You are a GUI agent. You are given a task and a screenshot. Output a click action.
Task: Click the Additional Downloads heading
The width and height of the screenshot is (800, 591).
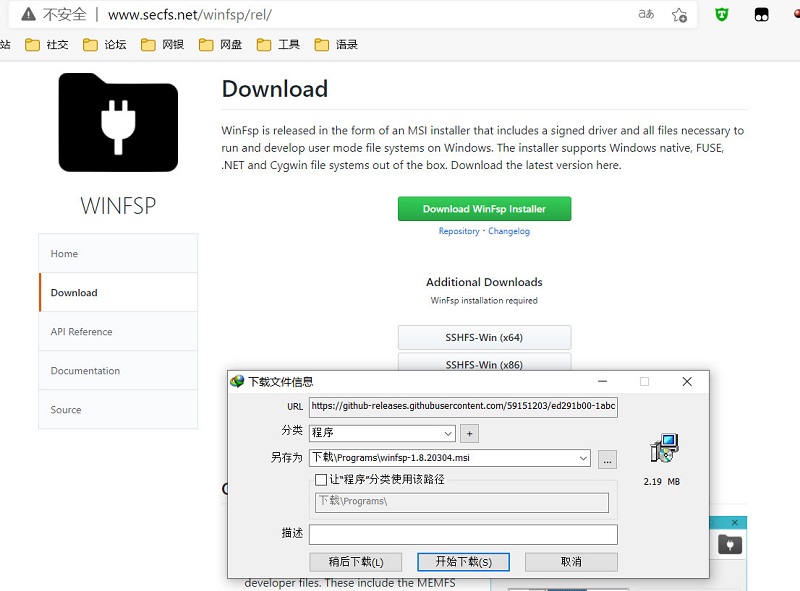(484, 282)
